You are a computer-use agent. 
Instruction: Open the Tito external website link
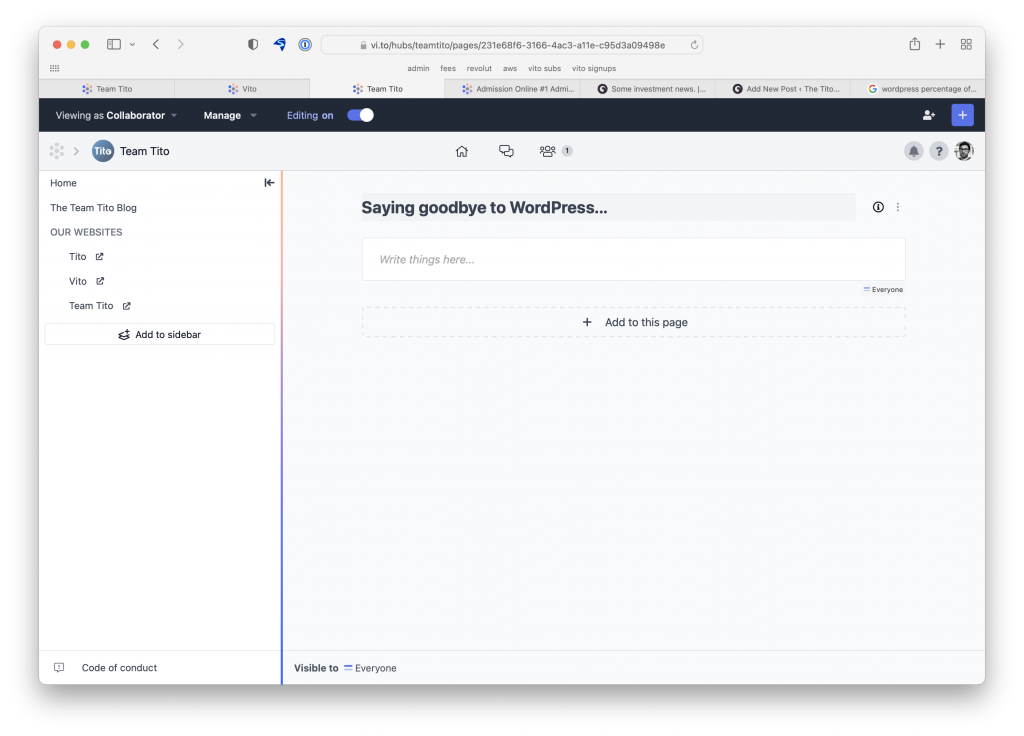pyautogui.click(x=86, y=257)
